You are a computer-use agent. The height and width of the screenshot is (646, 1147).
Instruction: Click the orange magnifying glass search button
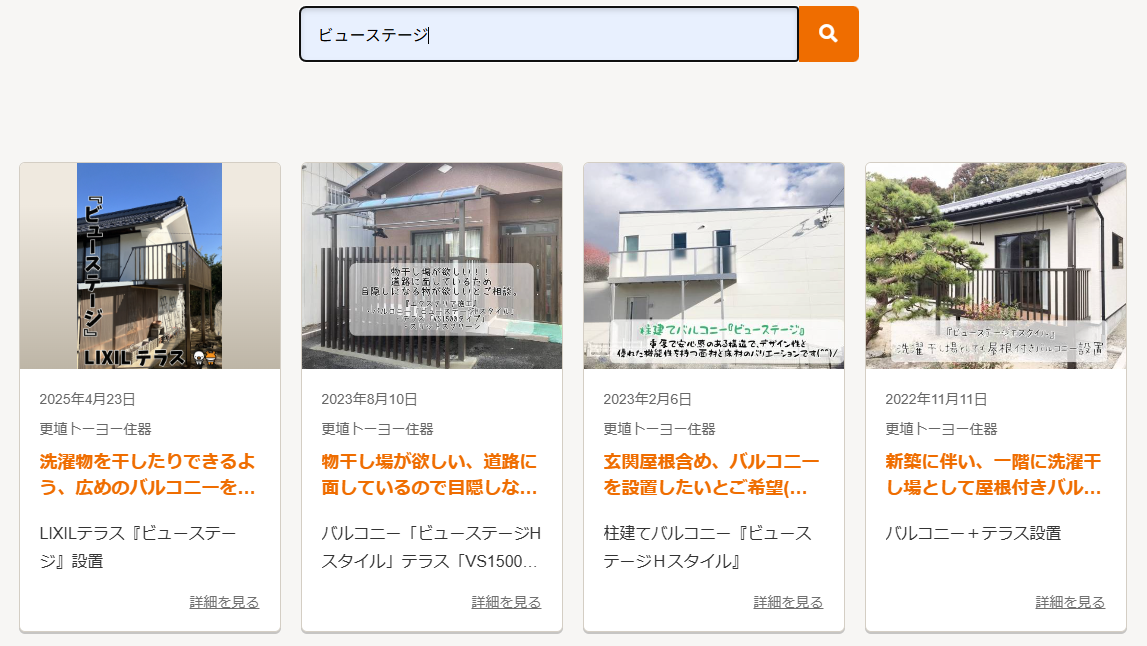828,34
